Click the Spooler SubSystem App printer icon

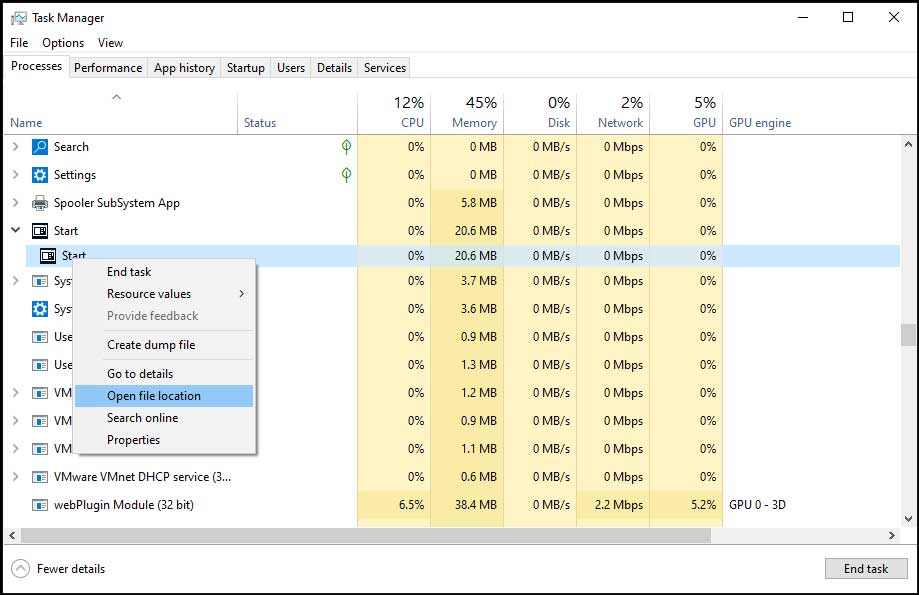39,203
